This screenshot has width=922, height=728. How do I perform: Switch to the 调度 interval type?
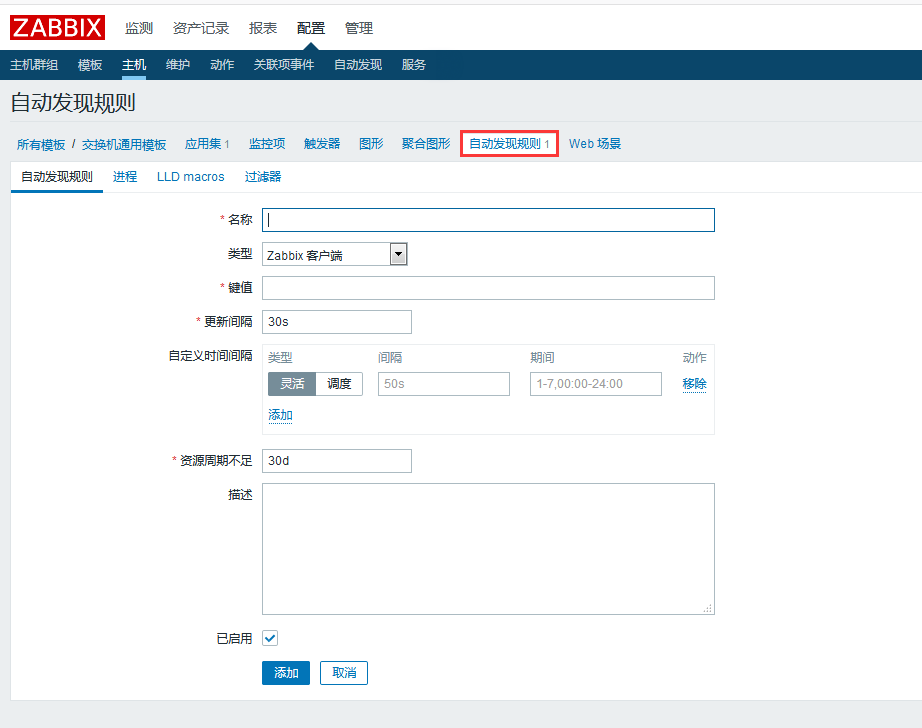coord(339,383)
